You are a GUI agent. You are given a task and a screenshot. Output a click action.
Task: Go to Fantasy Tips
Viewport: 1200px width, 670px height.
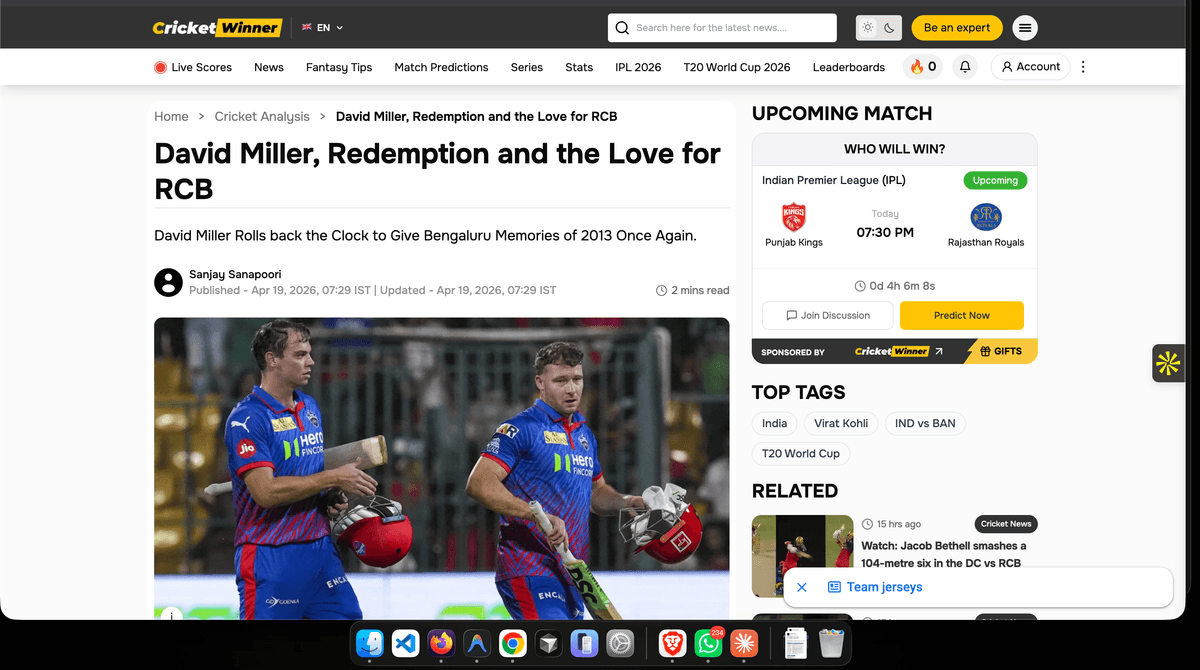click(x=339, y=67)
